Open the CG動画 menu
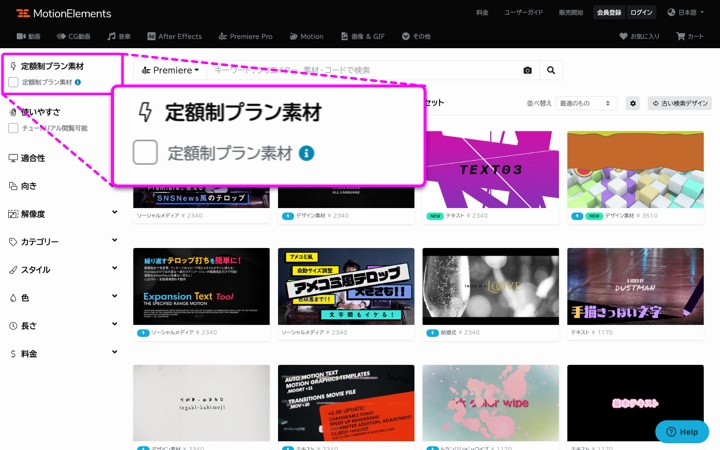 73,36
